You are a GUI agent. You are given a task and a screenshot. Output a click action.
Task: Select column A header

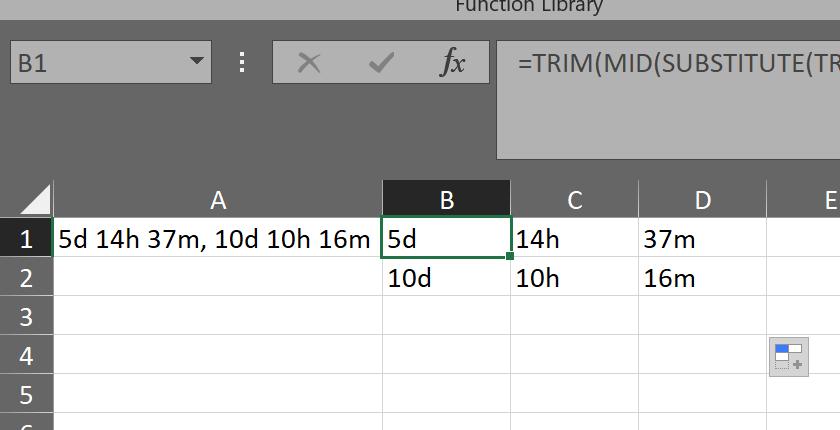click(218, 200)
